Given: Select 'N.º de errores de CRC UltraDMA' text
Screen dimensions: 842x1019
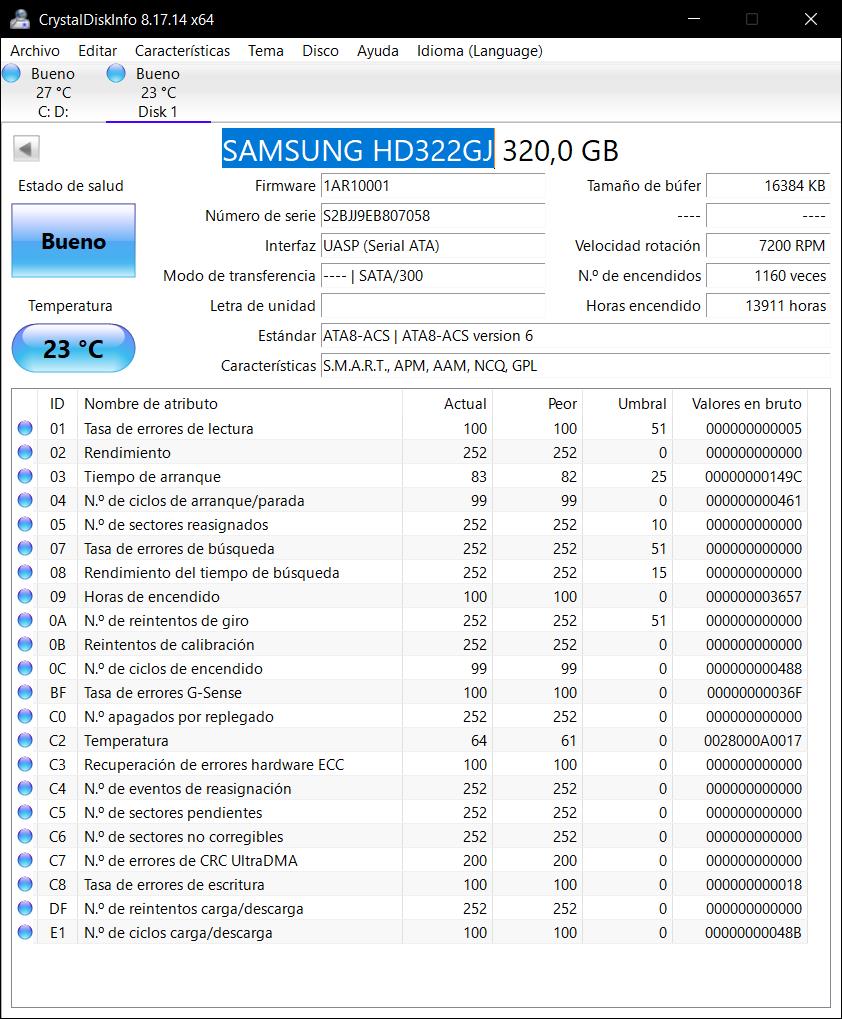Looking at the screenshot, I should pos(190,861).
